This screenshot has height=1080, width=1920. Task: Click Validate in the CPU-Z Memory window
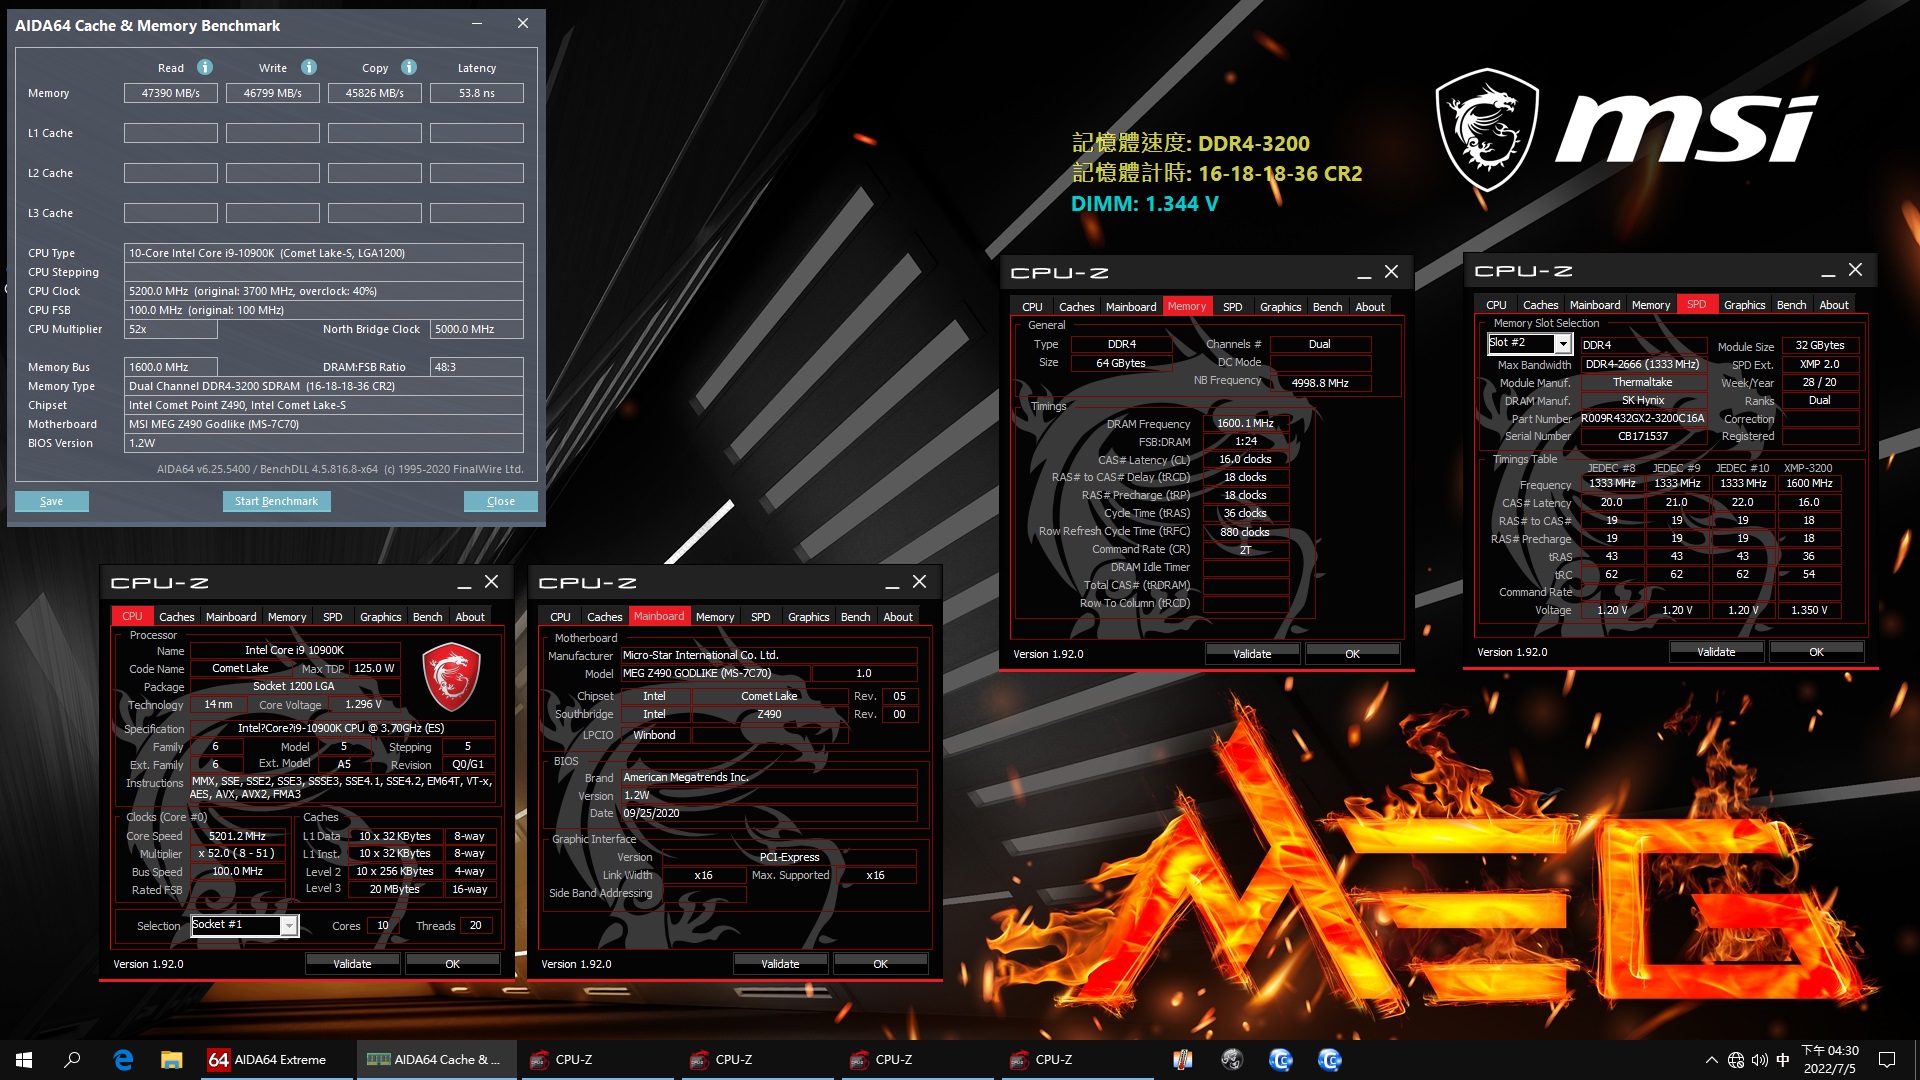coord(1252,654)
